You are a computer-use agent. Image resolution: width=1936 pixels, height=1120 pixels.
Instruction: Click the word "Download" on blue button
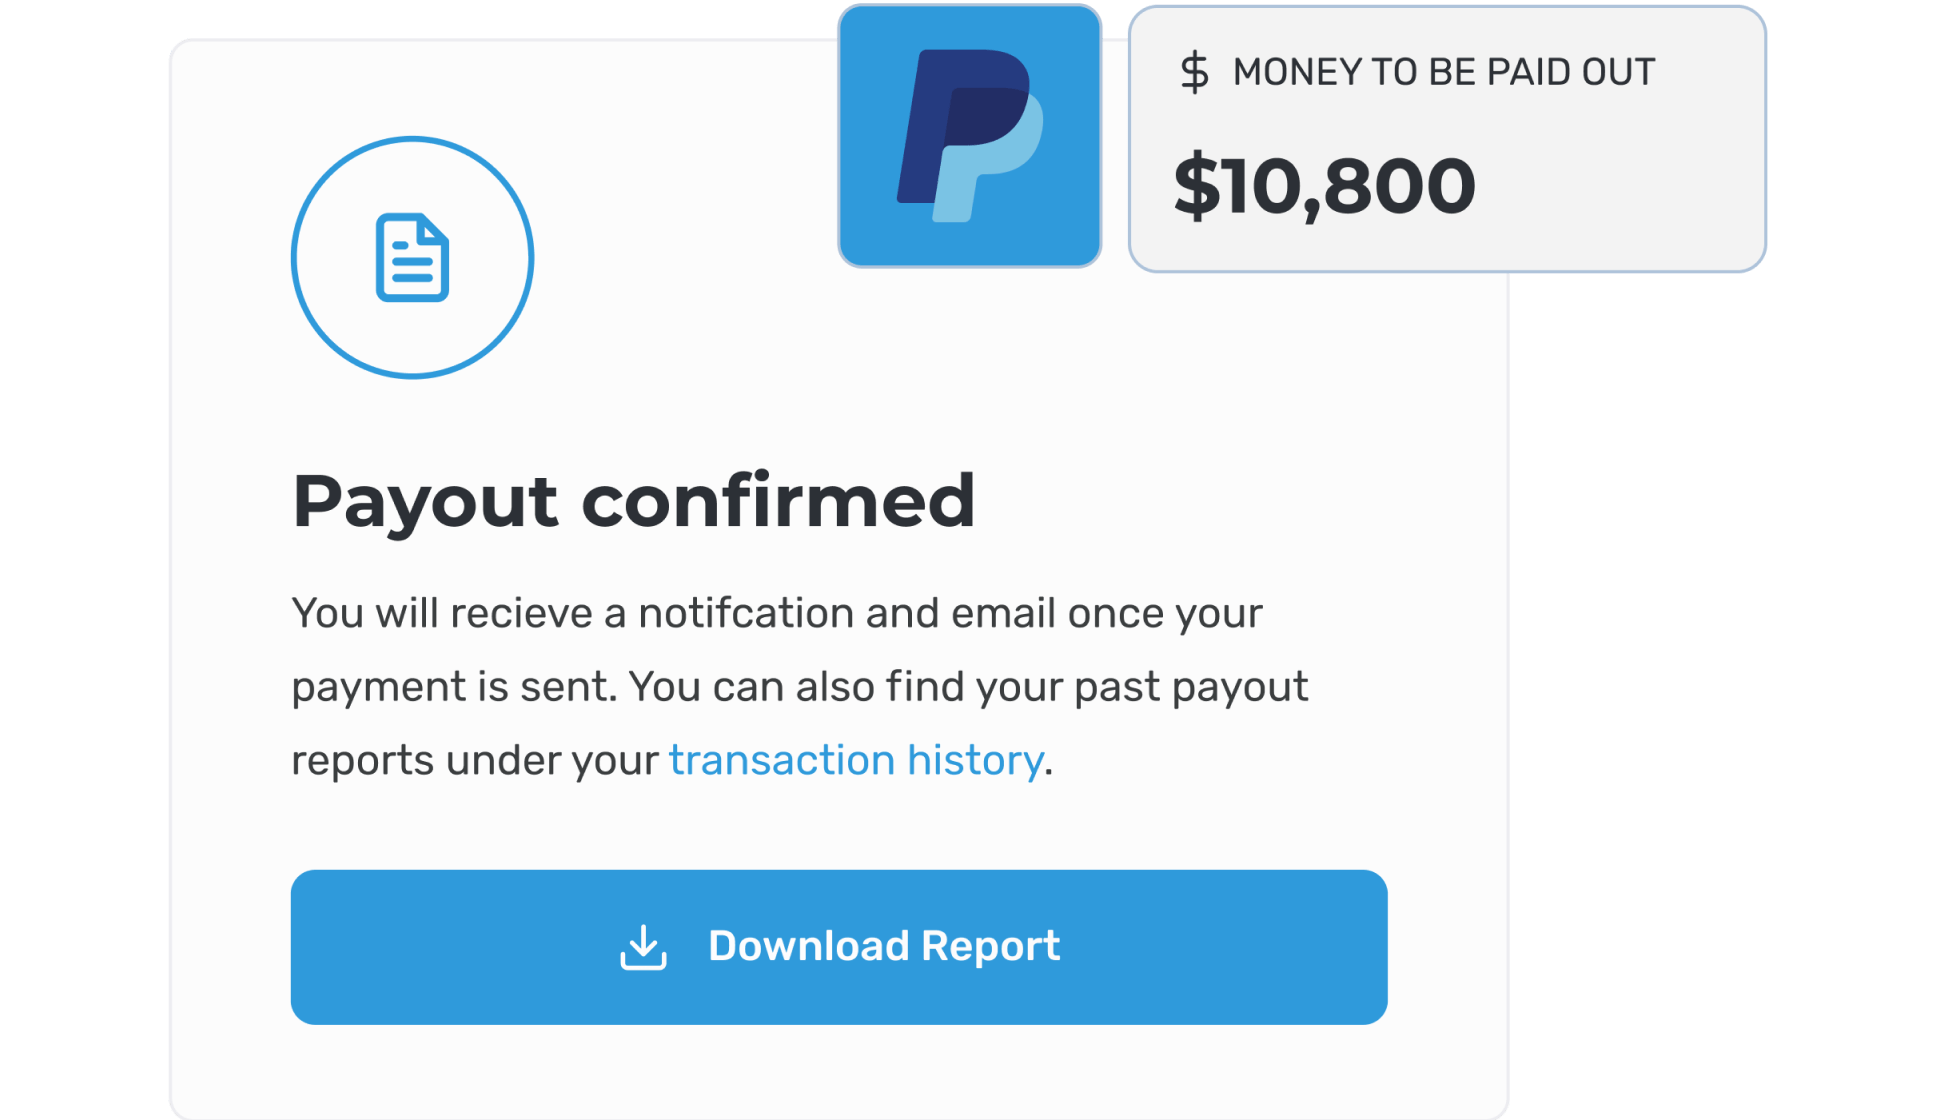pos(808,946)
